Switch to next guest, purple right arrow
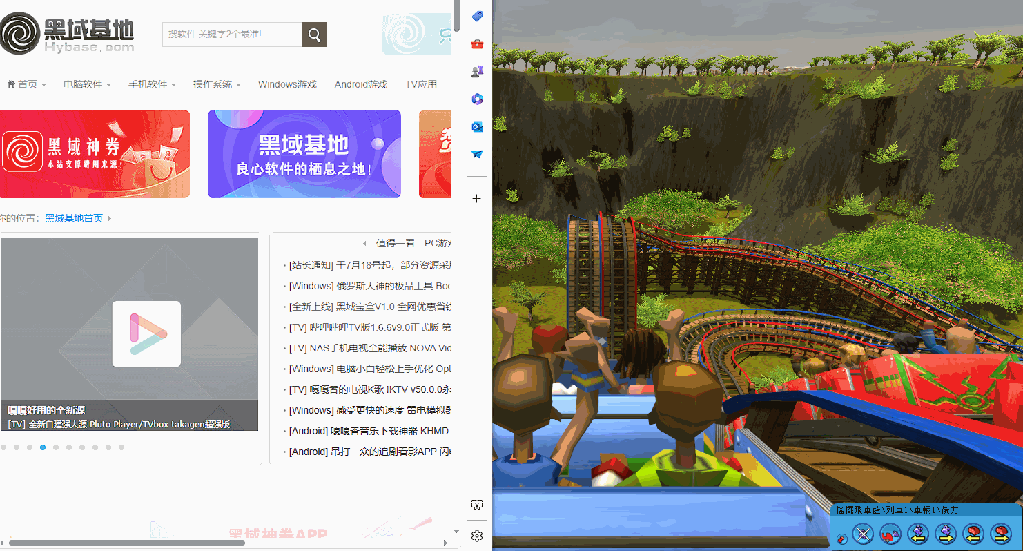Screen dimensions: 1023x551 click(945, 534)
